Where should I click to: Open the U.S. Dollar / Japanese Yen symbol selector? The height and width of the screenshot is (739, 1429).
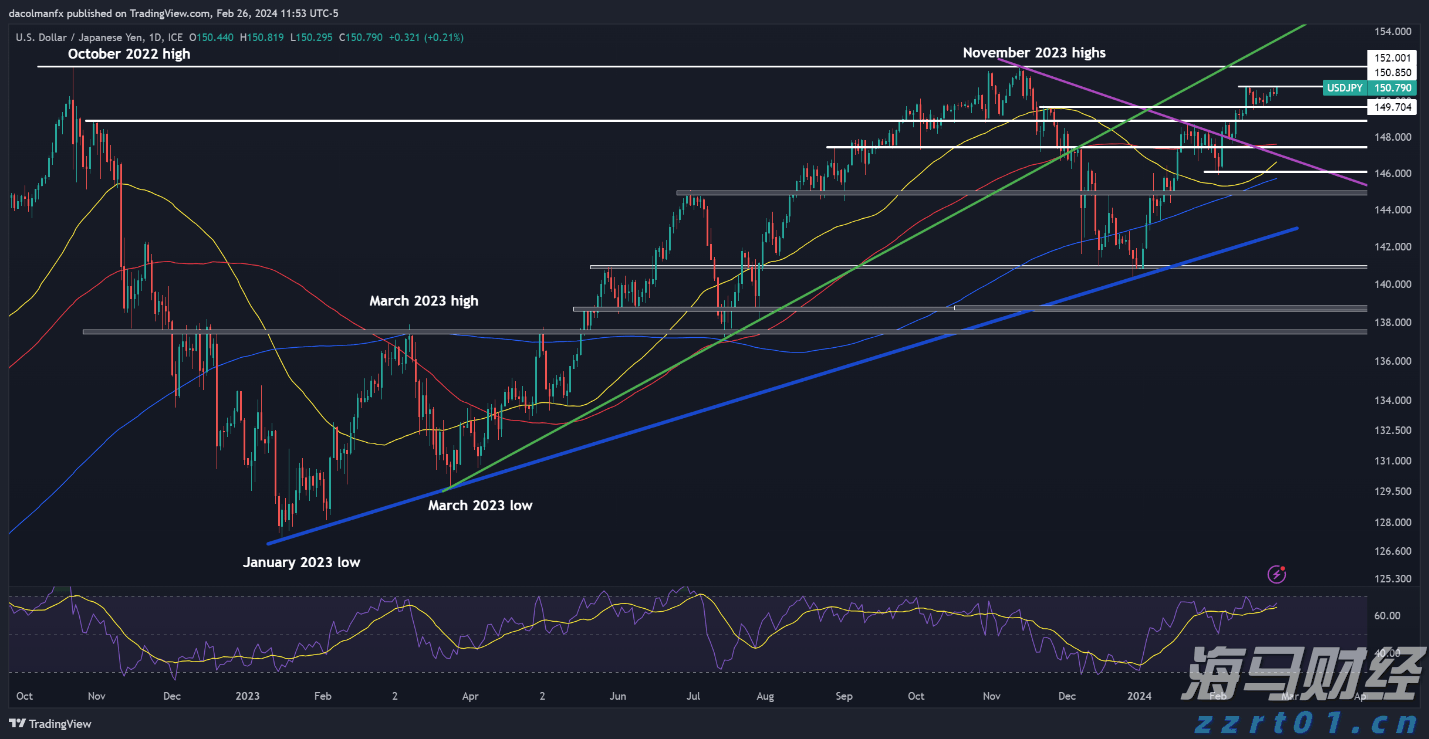[80, 37]
